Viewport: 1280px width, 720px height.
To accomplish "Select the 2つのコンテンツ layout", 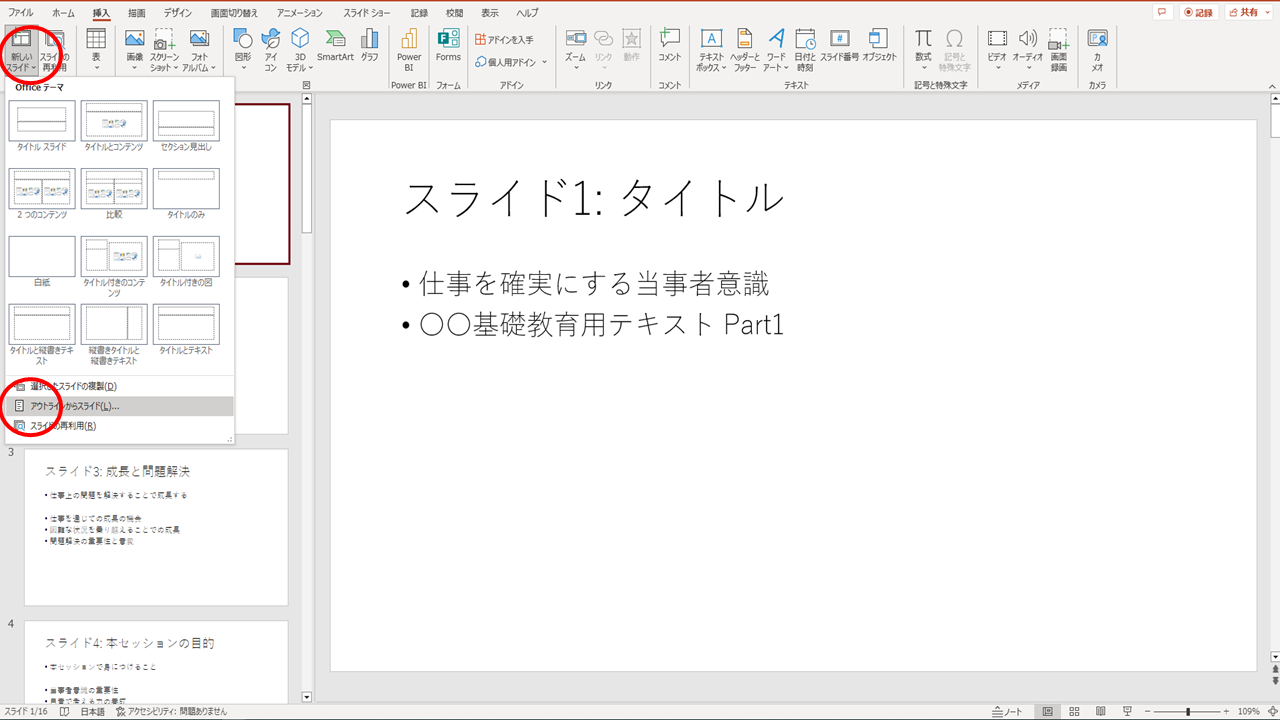I will [x=42, y=194].
